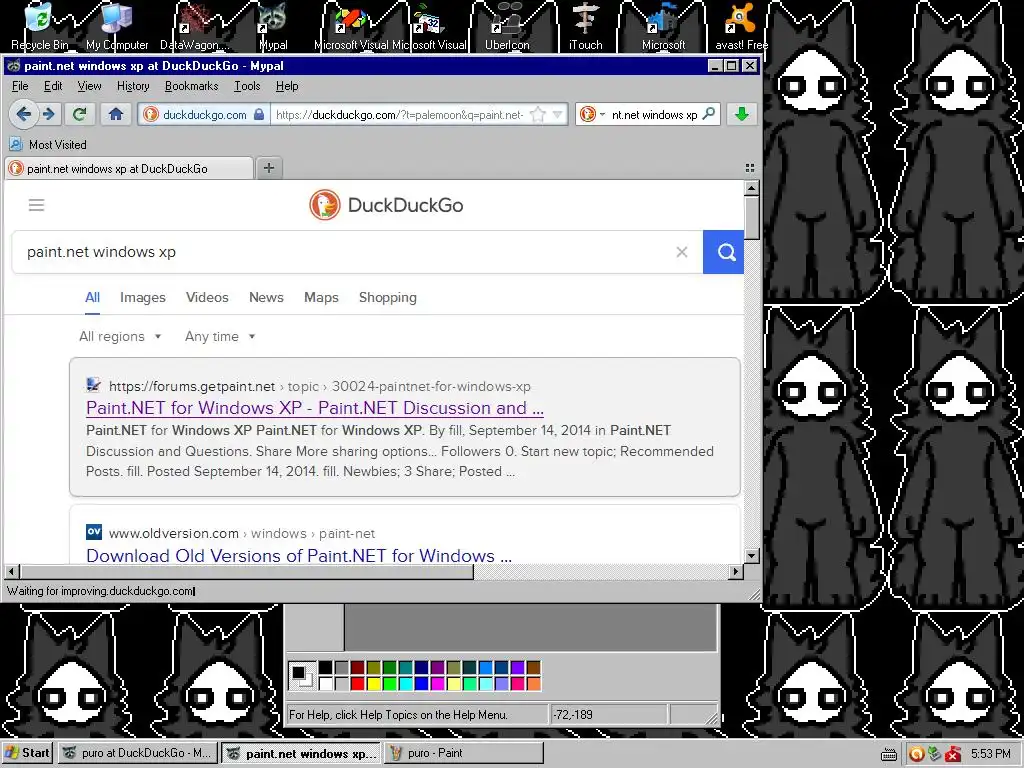Open the iTouch desktop icon
Image resolution: width=1024 pixels, height=768 pixels.
tap(585, 27)
